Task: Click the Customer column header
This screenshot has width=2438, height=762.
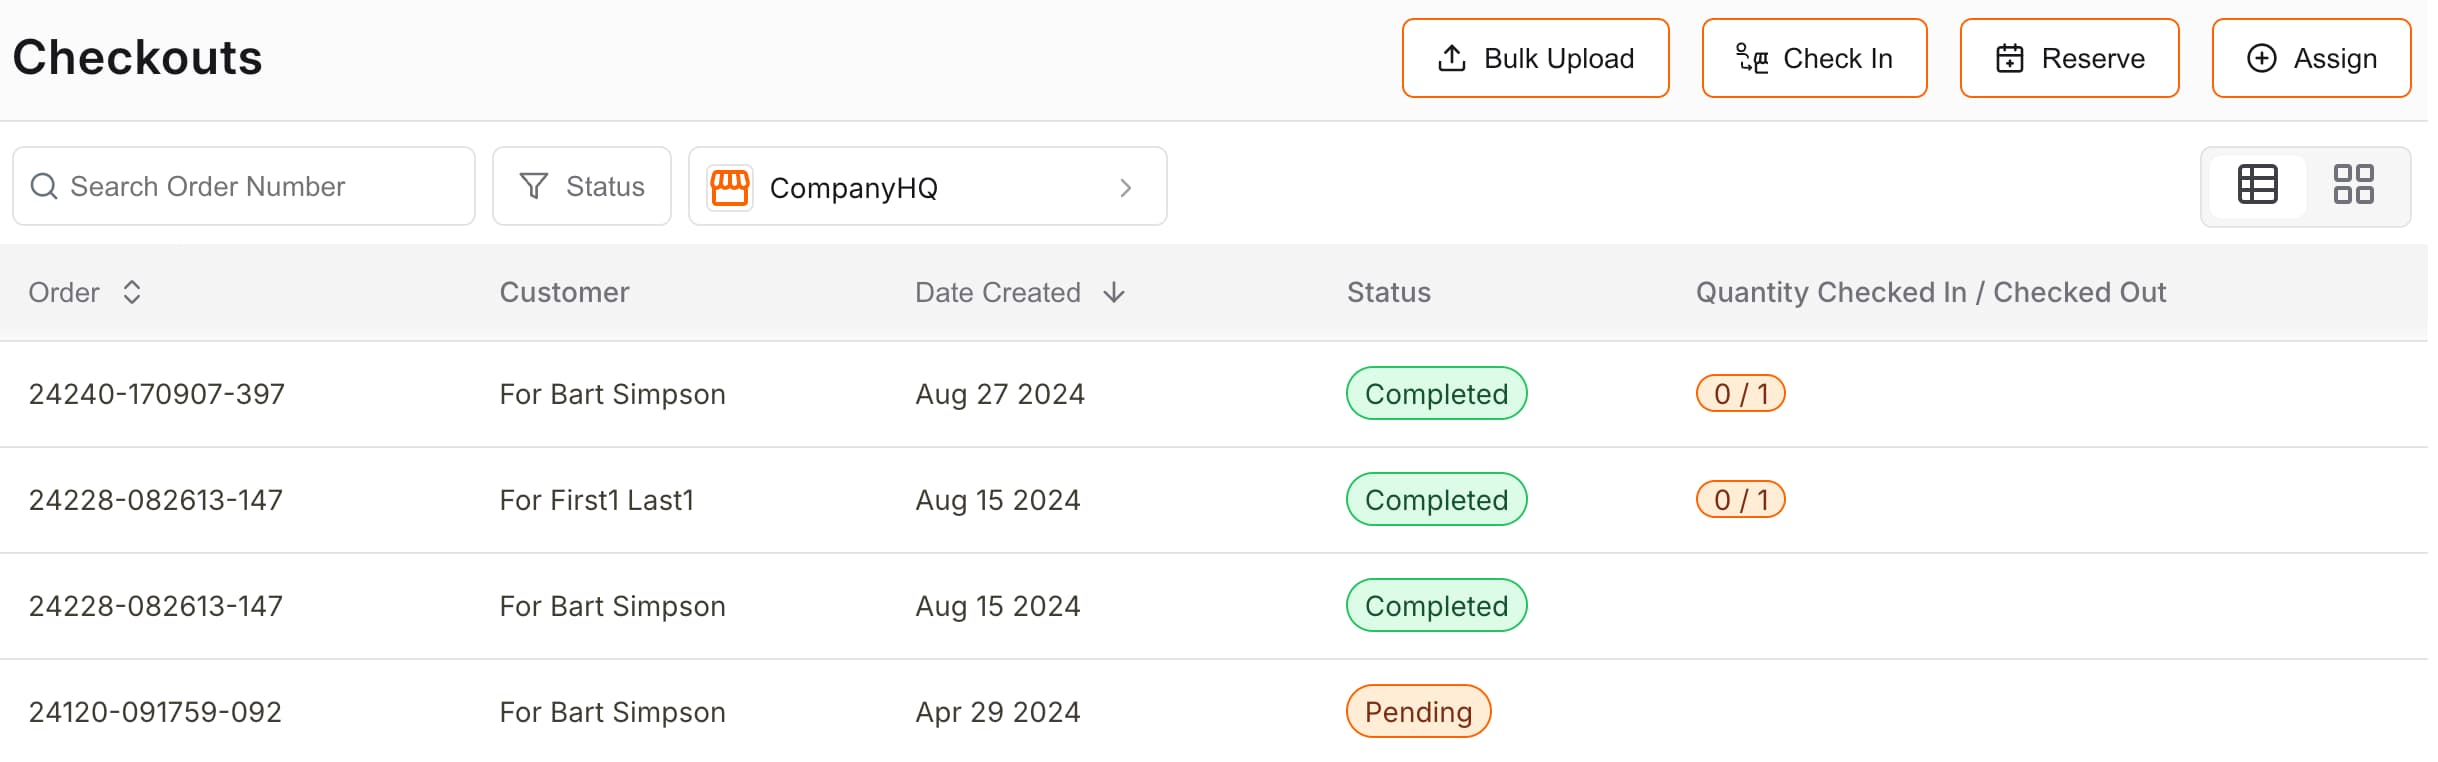Action: [x=564, y=292]
